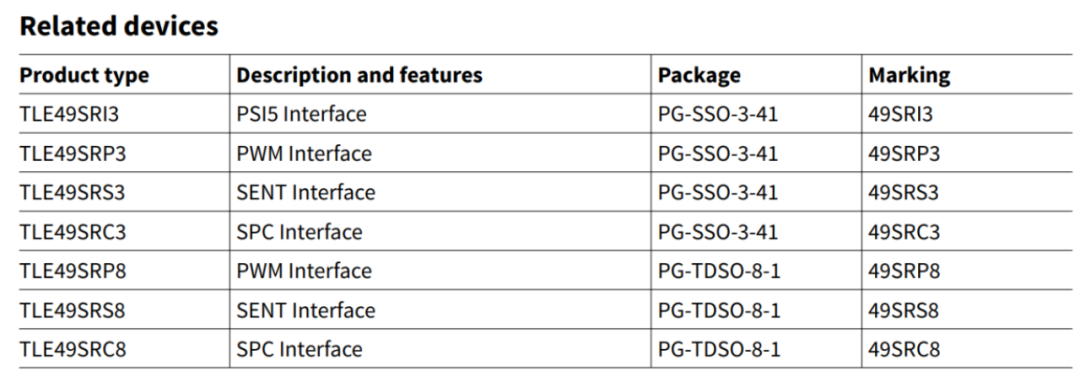Viewport: 1080px width, 371px height.
Task: Select marking cell 49SRP3
Action: coord(904,153)
